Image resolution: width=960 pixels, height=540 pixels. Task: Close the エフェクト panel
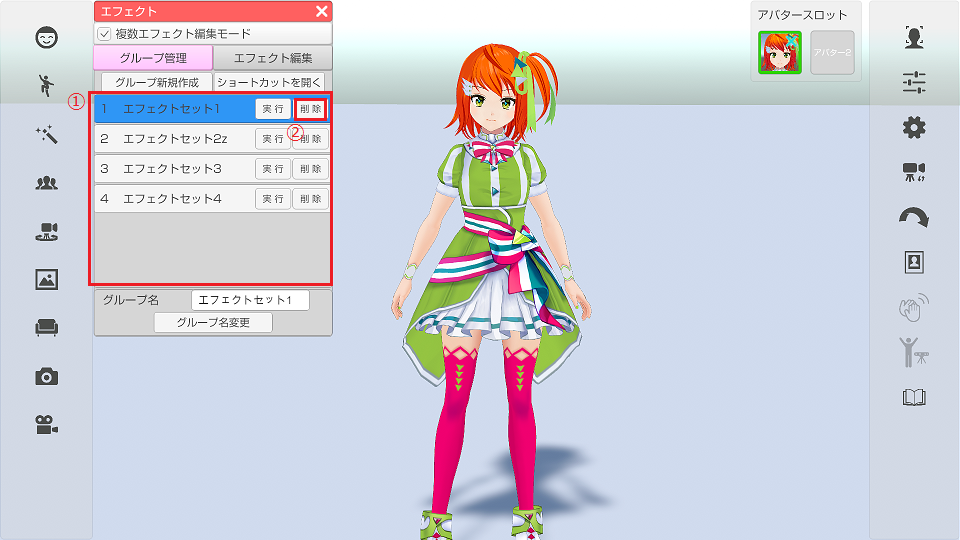pyautogui.click(x=321, y=11)
